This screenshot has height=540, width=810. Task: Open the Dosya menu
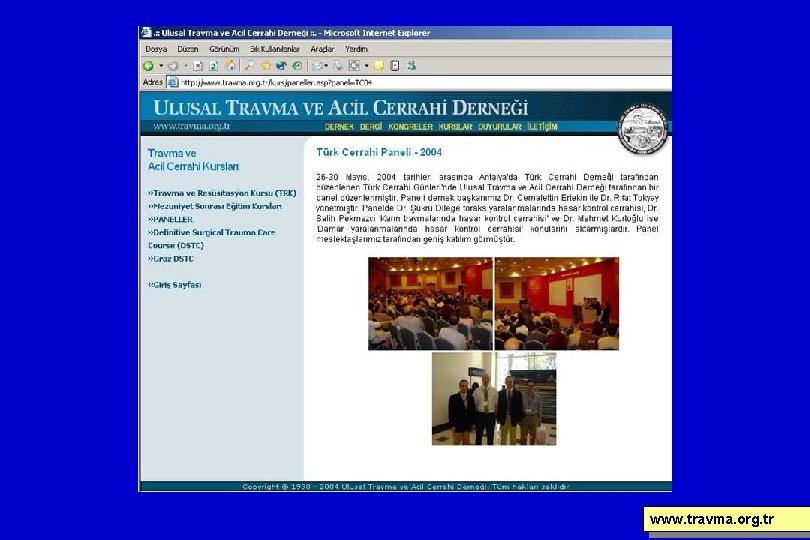click(156, 49)
